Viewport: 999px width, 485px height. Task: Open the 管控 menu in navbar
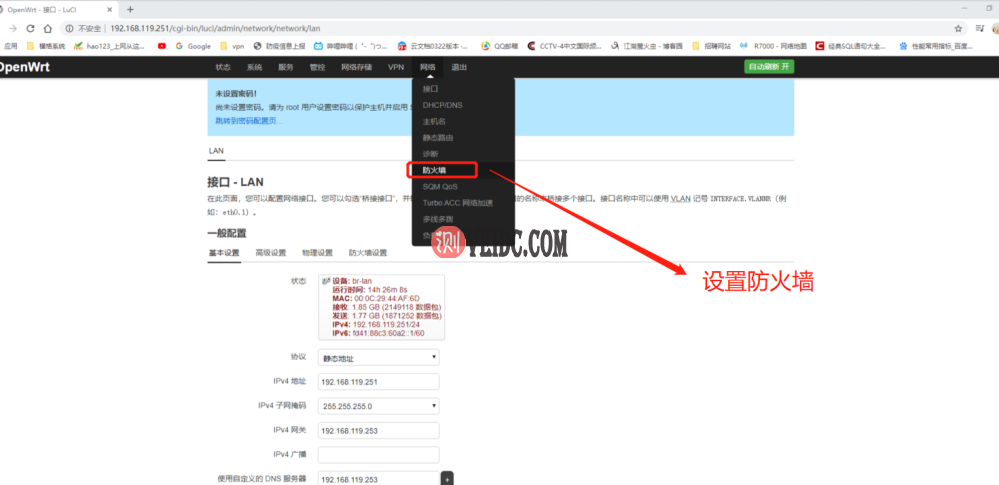317,67
